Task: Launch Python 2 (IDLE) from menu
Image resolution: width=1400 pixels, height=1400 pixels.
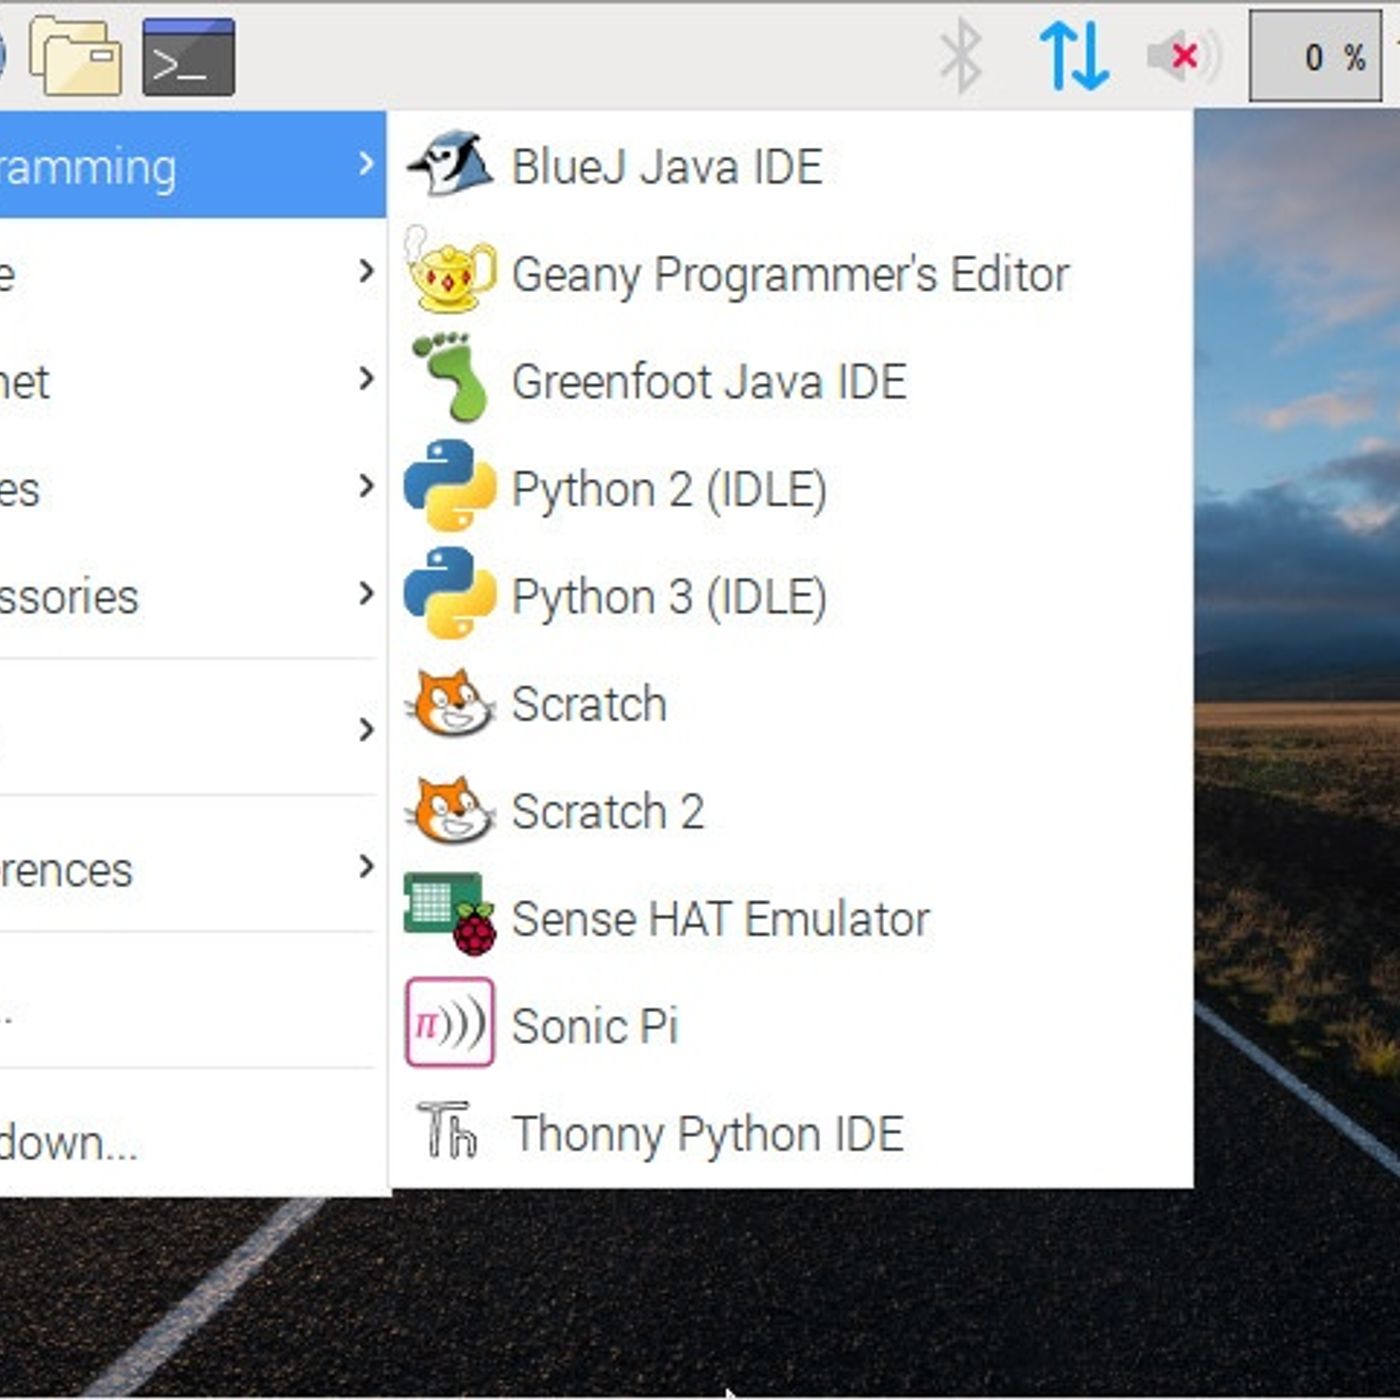Action: tap(668, 490)
